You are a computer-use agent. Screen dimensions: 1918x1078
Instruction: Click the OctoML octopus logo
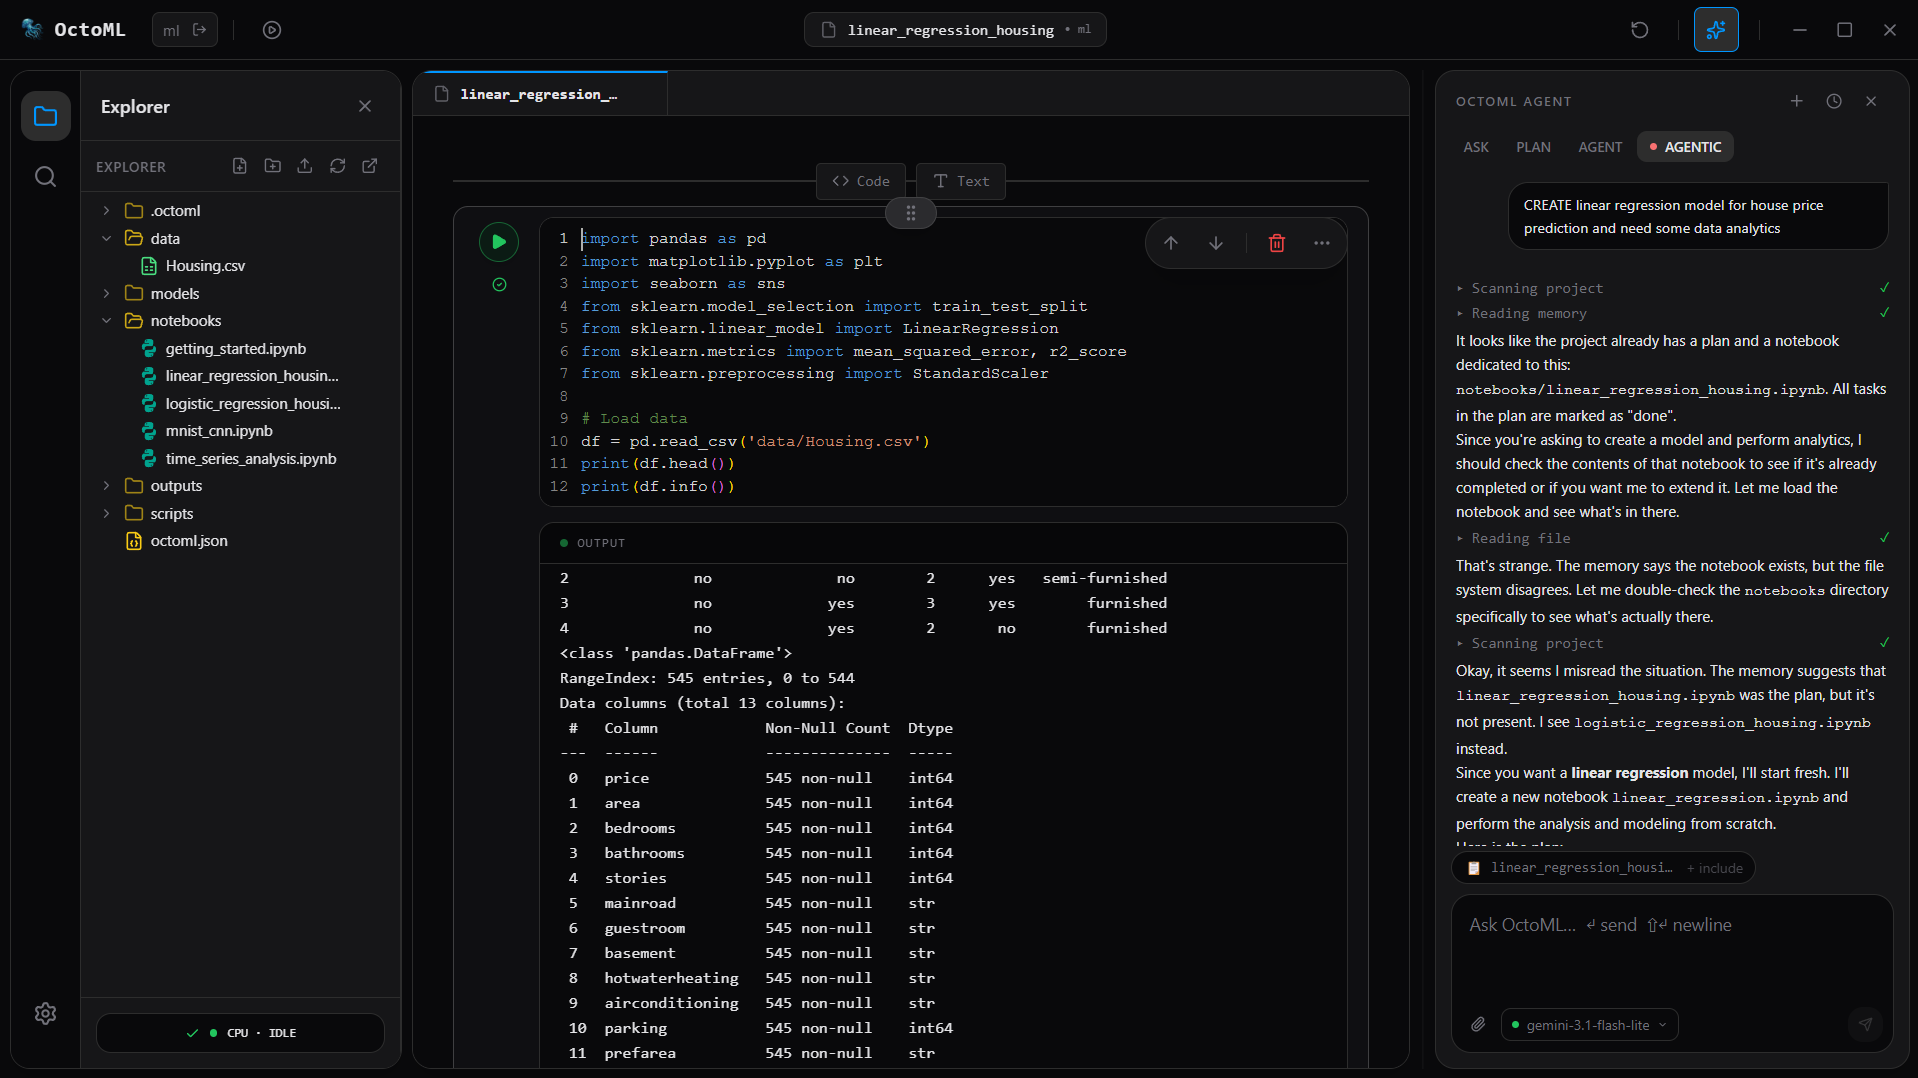coord(32,29)
